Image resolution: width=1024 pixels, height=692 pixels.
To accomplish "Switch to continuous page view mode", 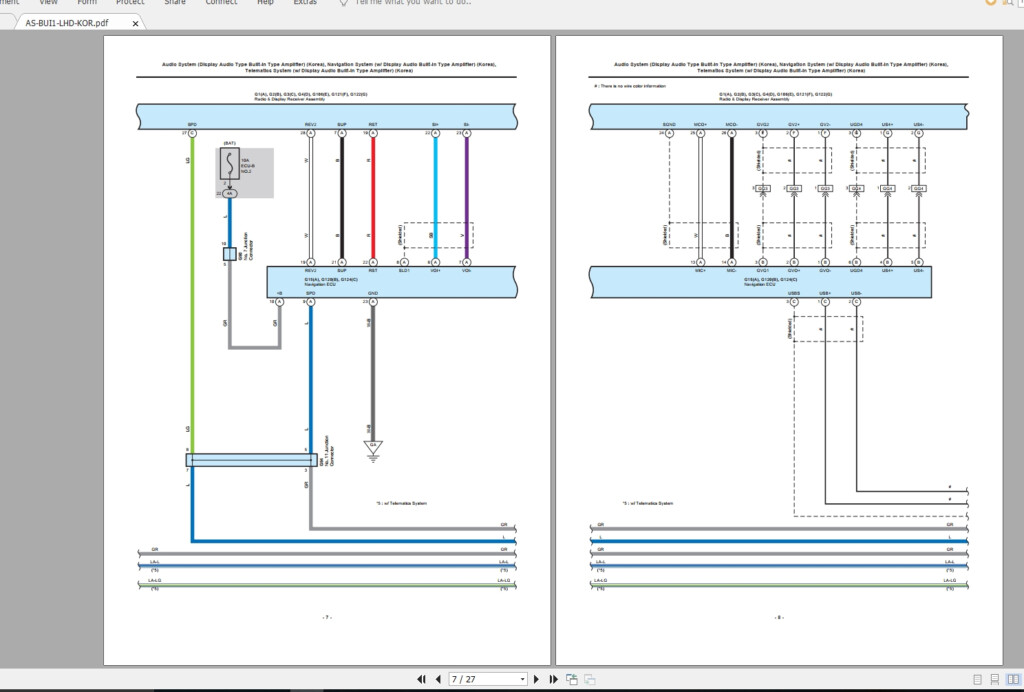I will 995,680.
